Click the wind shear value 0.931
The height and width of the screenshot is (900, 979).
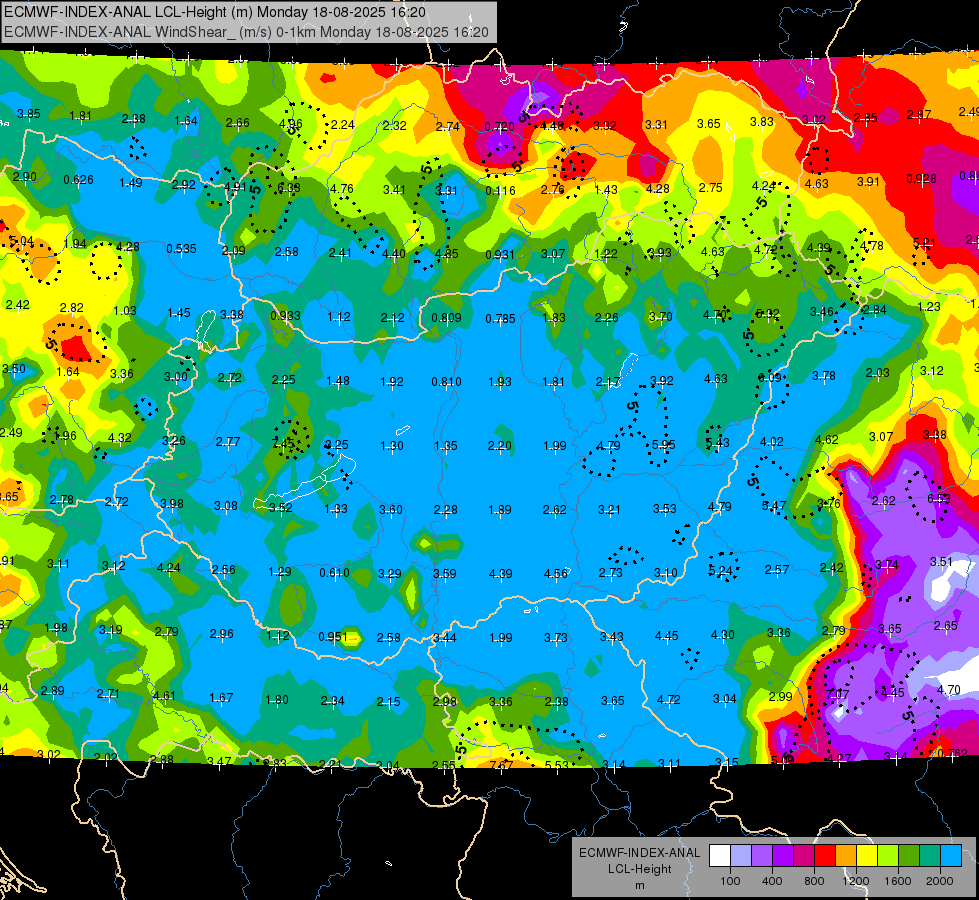[x=500, y=255]
